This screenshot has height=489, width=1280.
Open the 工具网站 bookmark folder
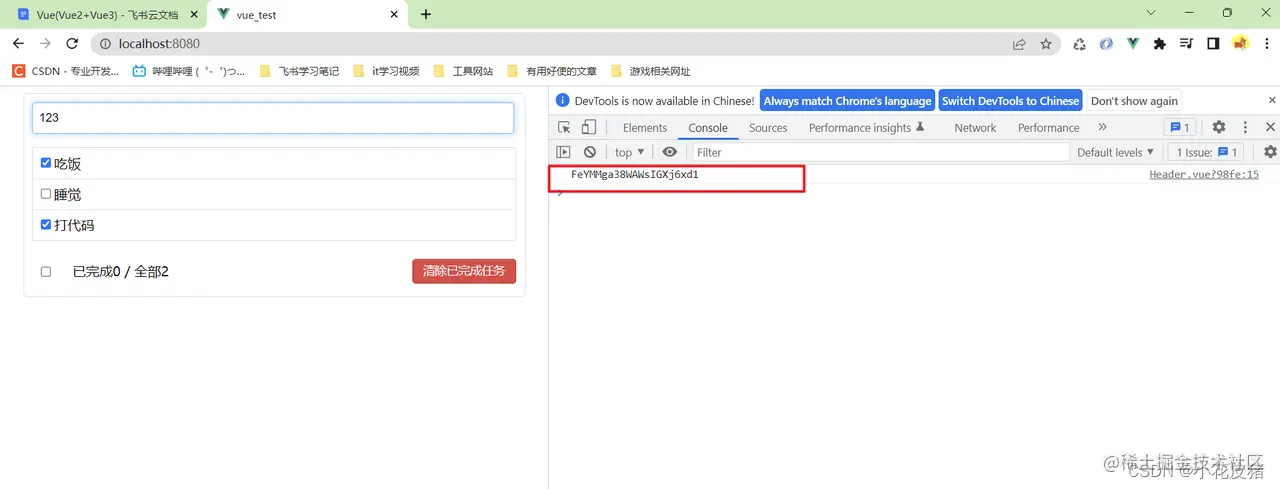463,71
